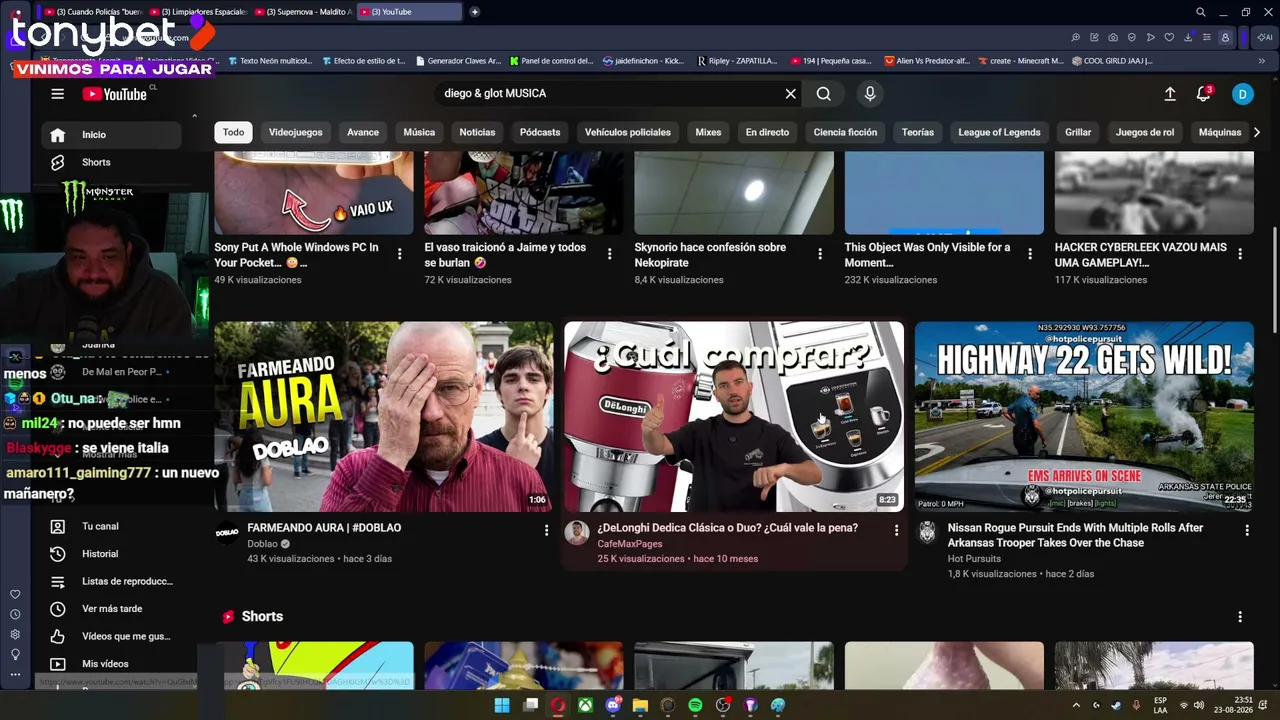
Task: Open the upload/create video button
Action: coord(1170,94)
